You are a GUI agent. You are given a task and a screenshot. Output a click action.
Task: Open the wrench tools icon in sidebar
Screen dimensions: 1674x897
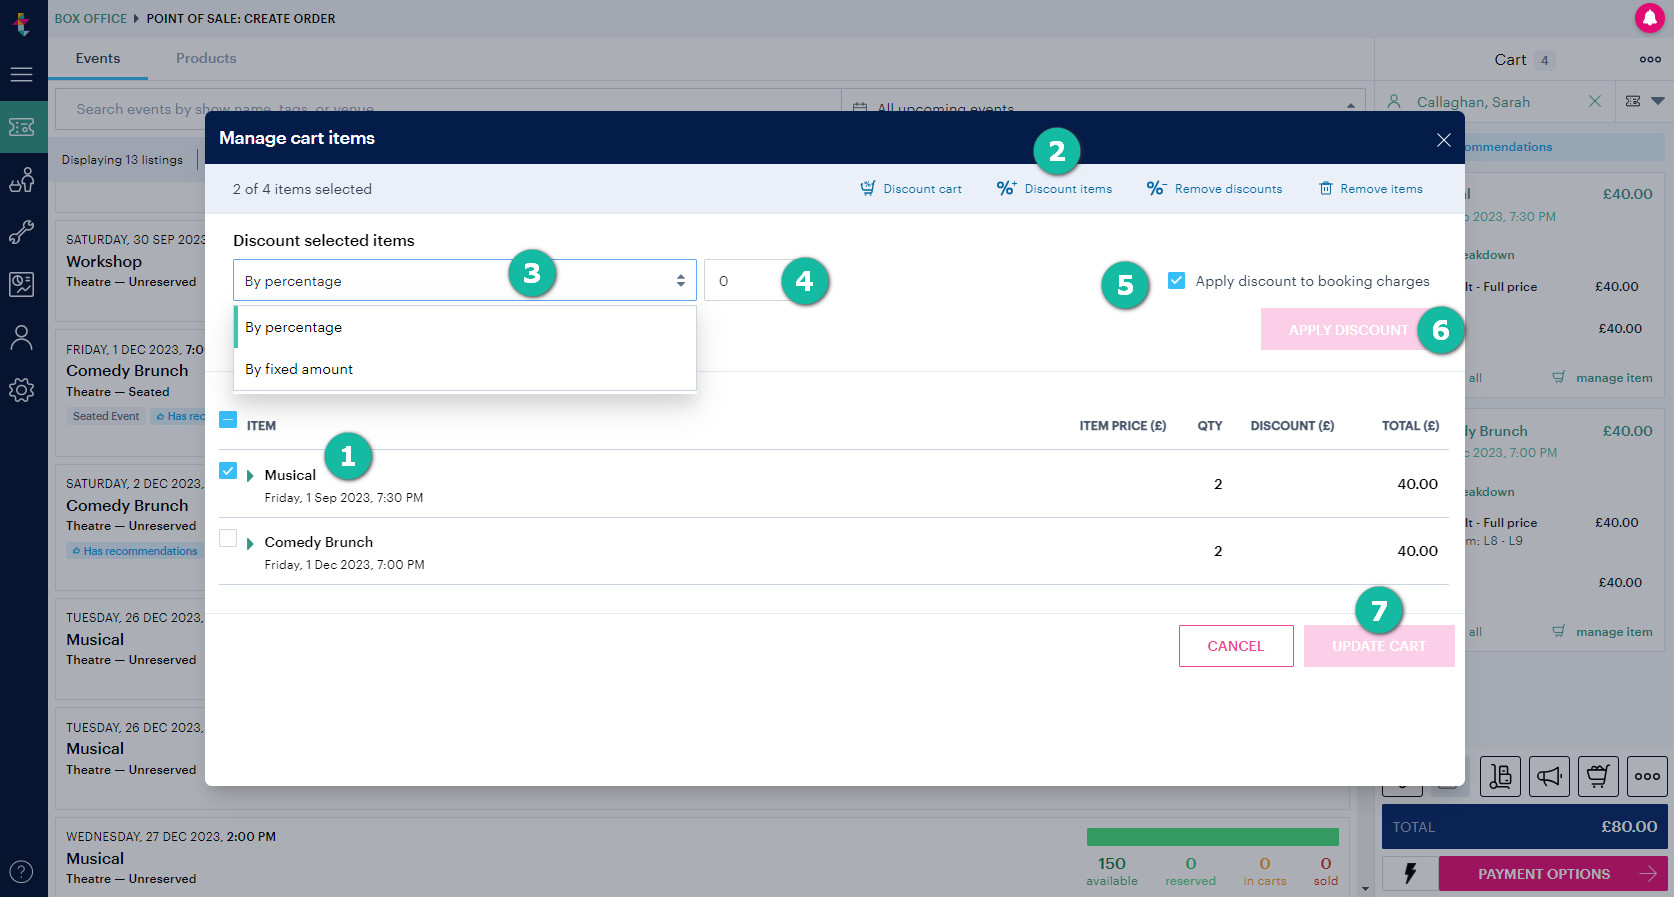(21, 232)
